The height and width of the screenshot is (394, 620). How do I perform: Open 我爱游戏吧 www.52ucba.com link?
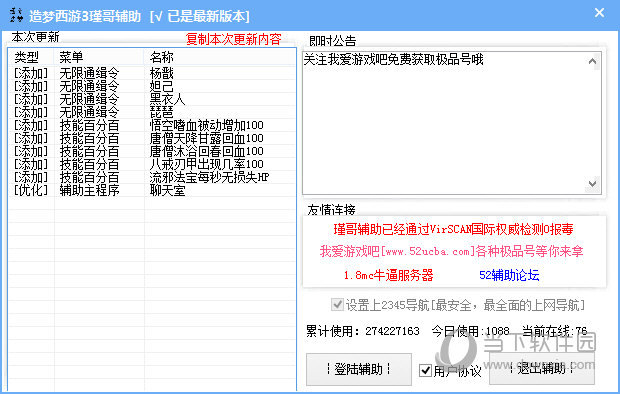click(x=452, y=251)
